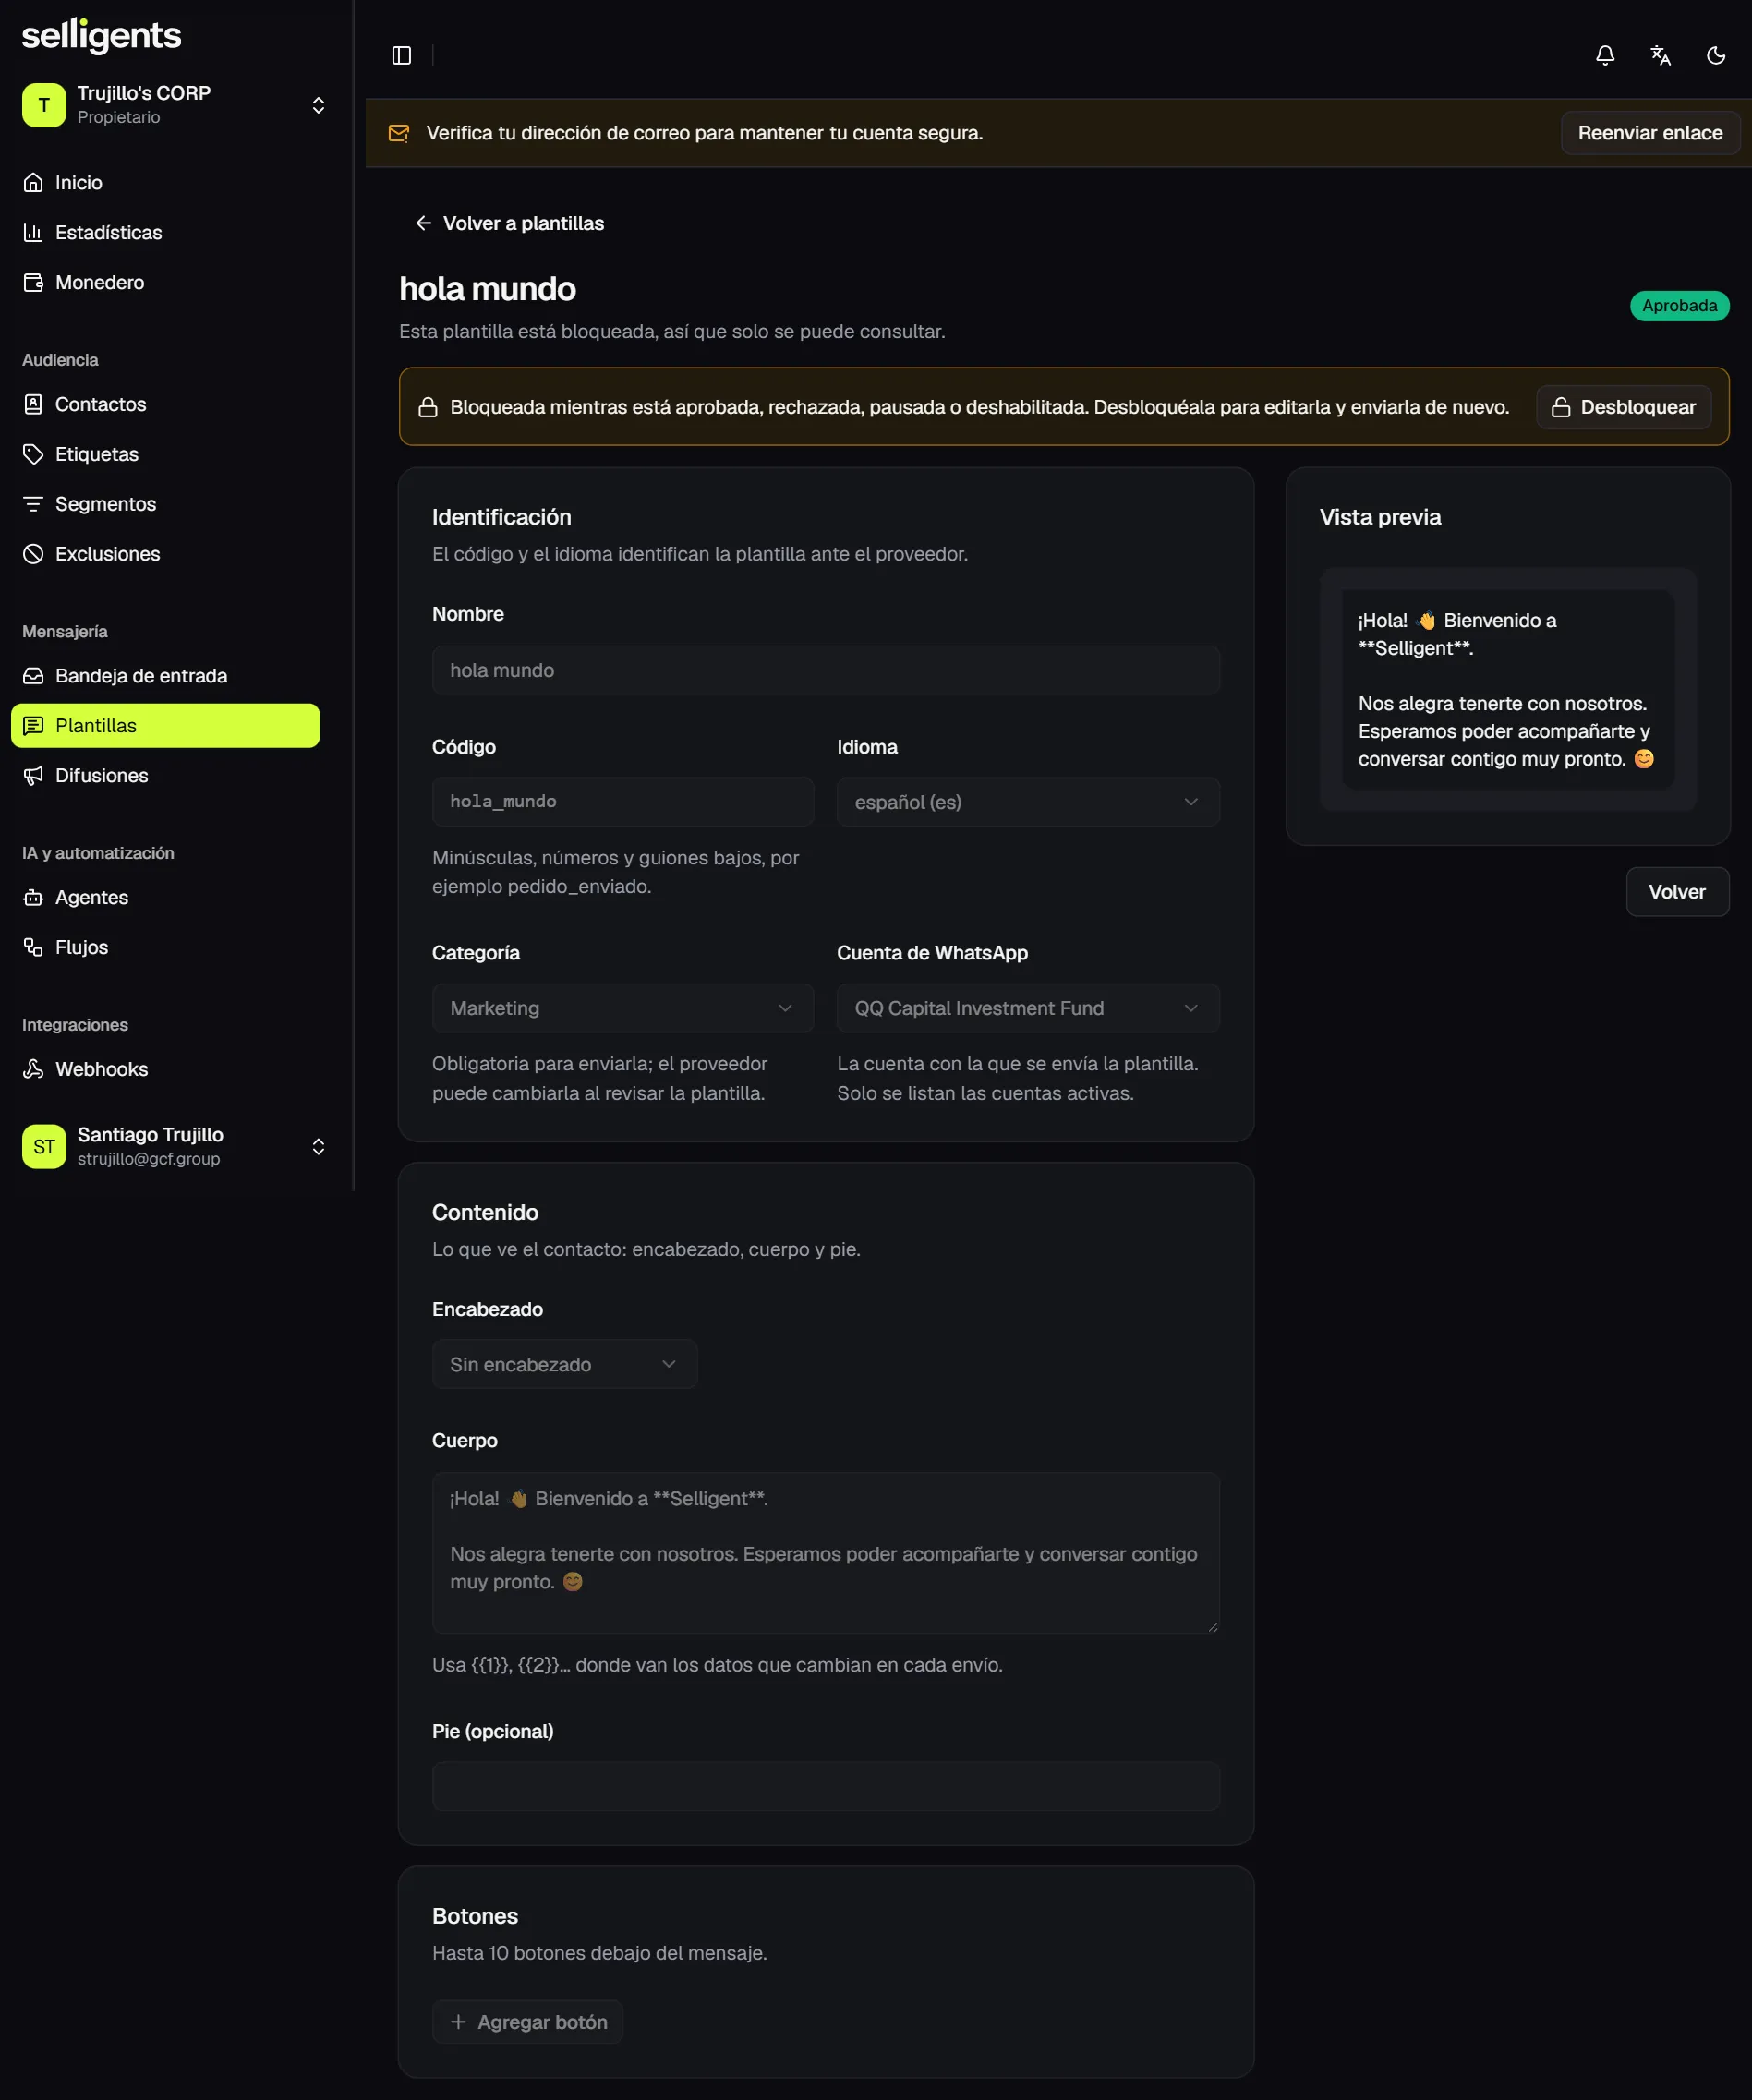The image size is (1752, 2100).
Task: Click the Aprobada status badge
Action: pyautogui.click(x=1678, y=306)
